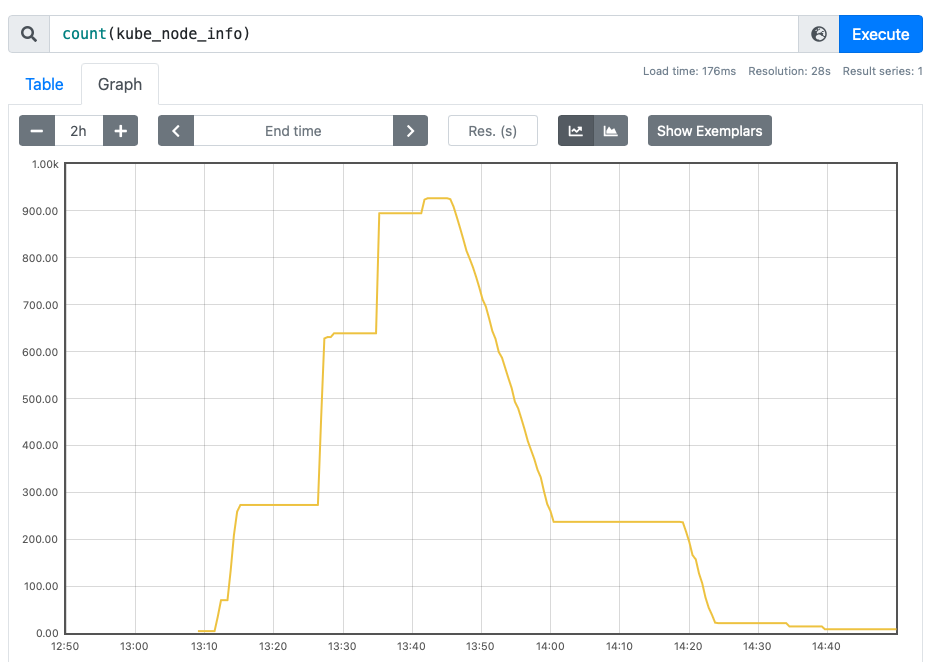The height and width of the screenshot is (662, 934).
Task: Click the 13:30 x-axis label
Action: 342,646
